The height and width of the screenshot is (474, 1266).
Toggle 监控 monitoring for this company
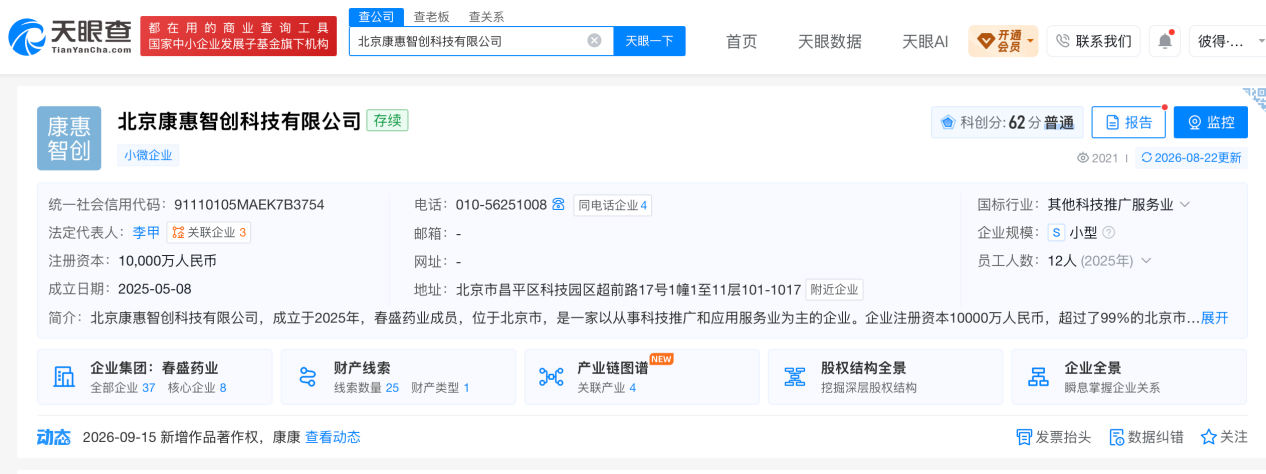(x=1210, y=122)
